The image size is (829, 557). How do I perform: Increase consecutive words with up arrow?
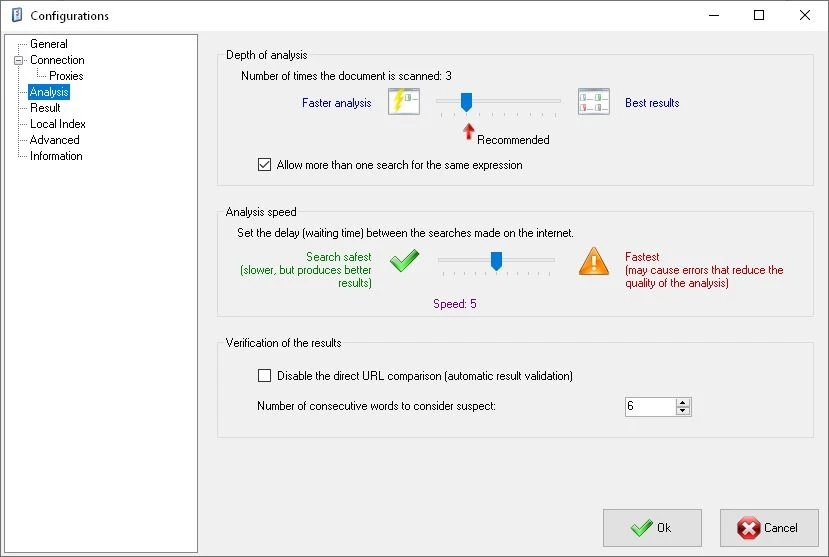(683, 403)
